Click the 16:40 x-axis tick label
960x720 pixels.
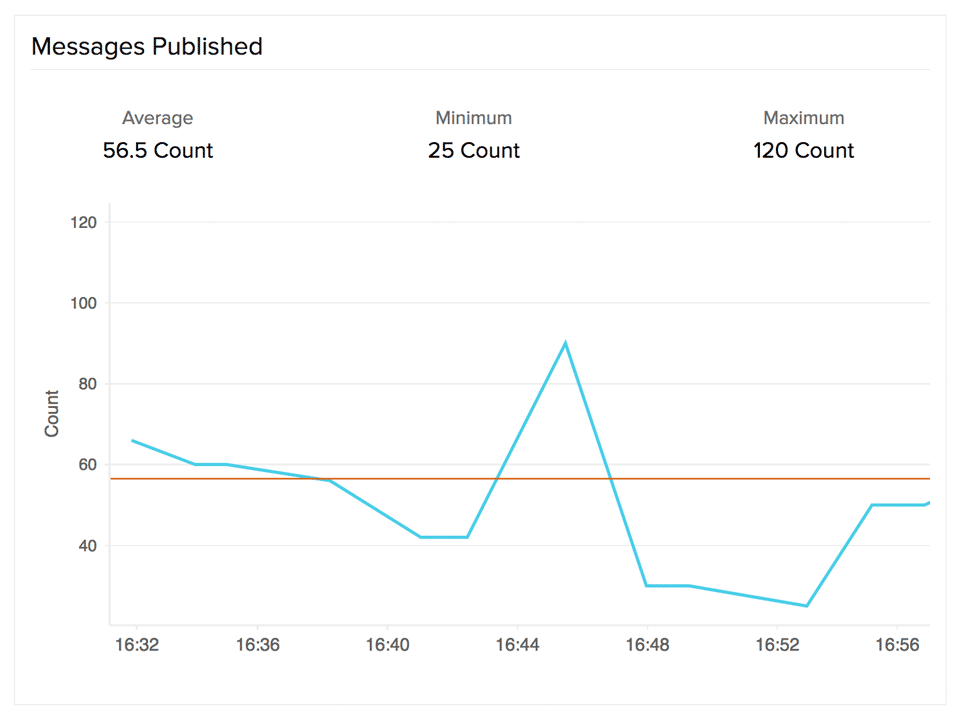[x=387, y=646]
